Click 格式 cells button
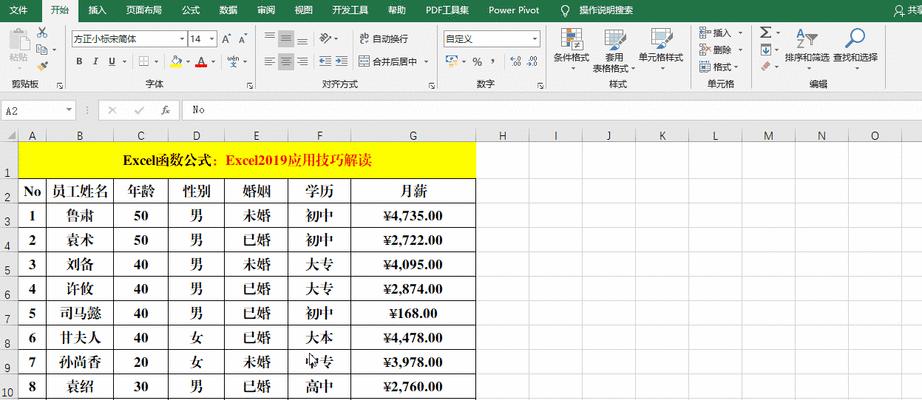Screen dimensions: 922x400 (721, 67)
